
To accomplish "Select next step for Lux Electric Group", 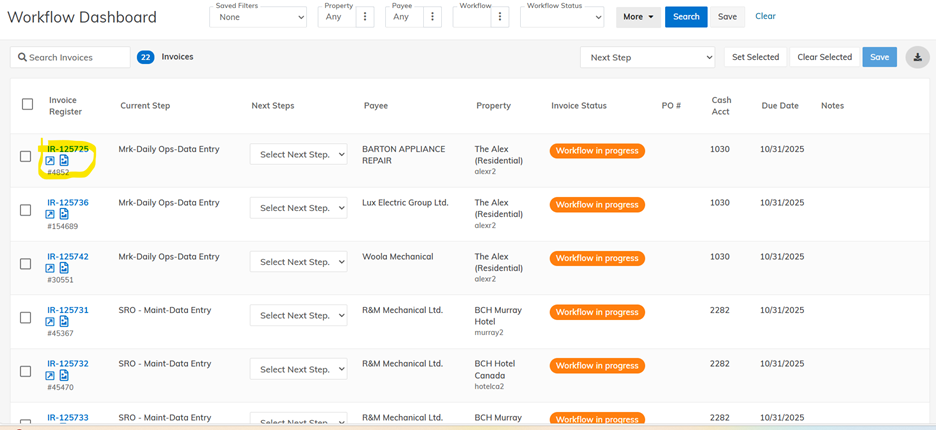I will [x=298, y=208].
